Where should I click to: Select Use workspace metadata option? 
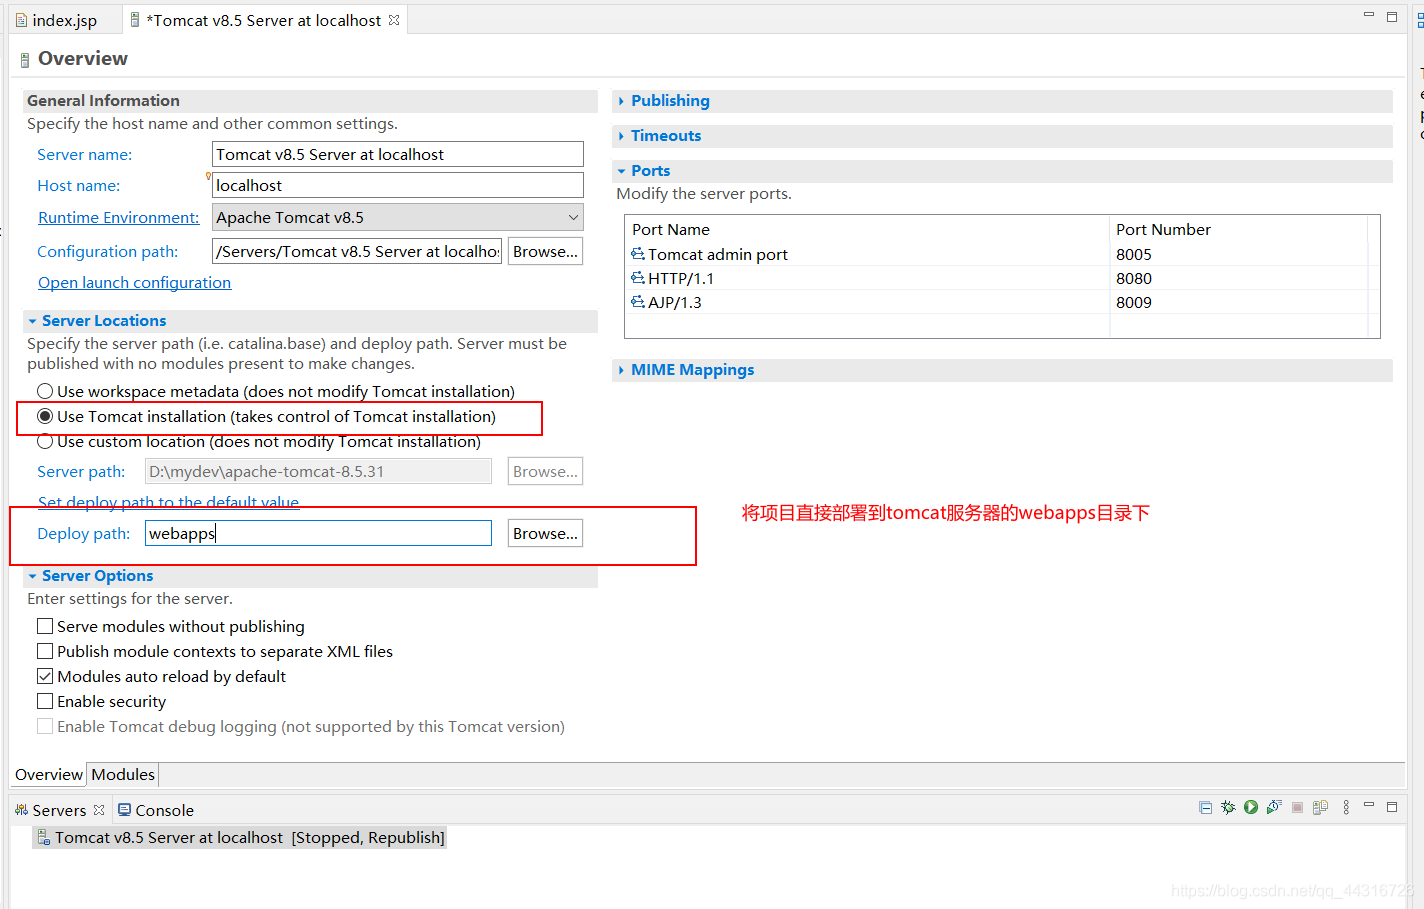point(45,391)
